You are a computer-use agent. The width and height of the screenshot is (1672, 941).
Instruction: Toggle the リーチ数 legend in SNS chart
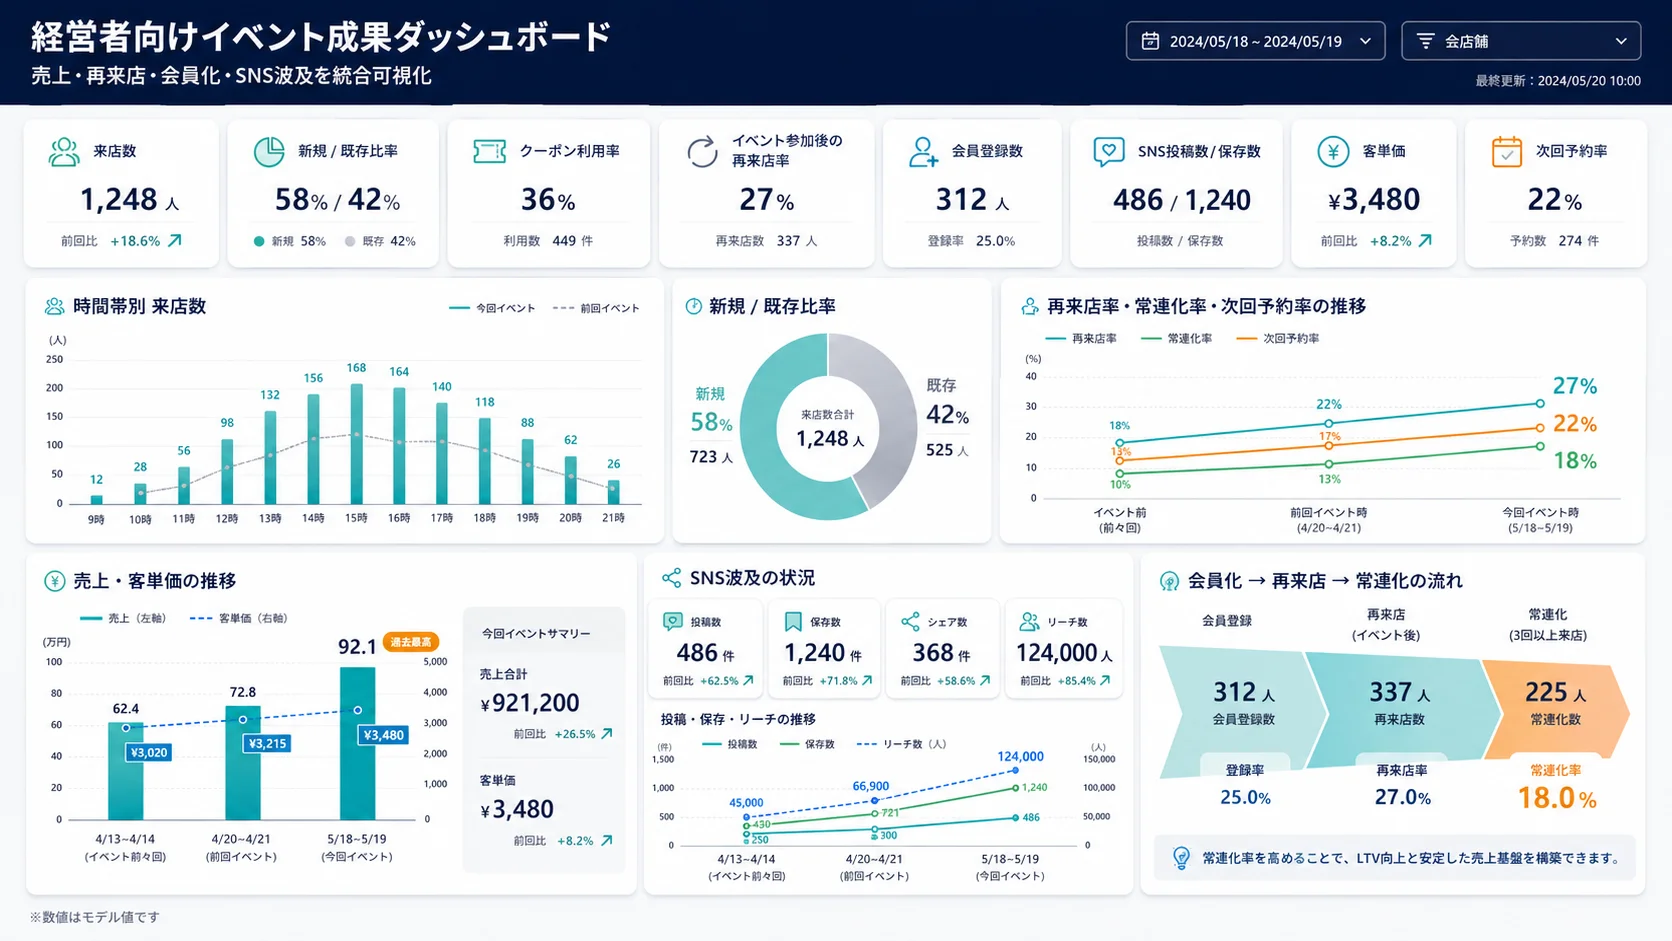901,744
